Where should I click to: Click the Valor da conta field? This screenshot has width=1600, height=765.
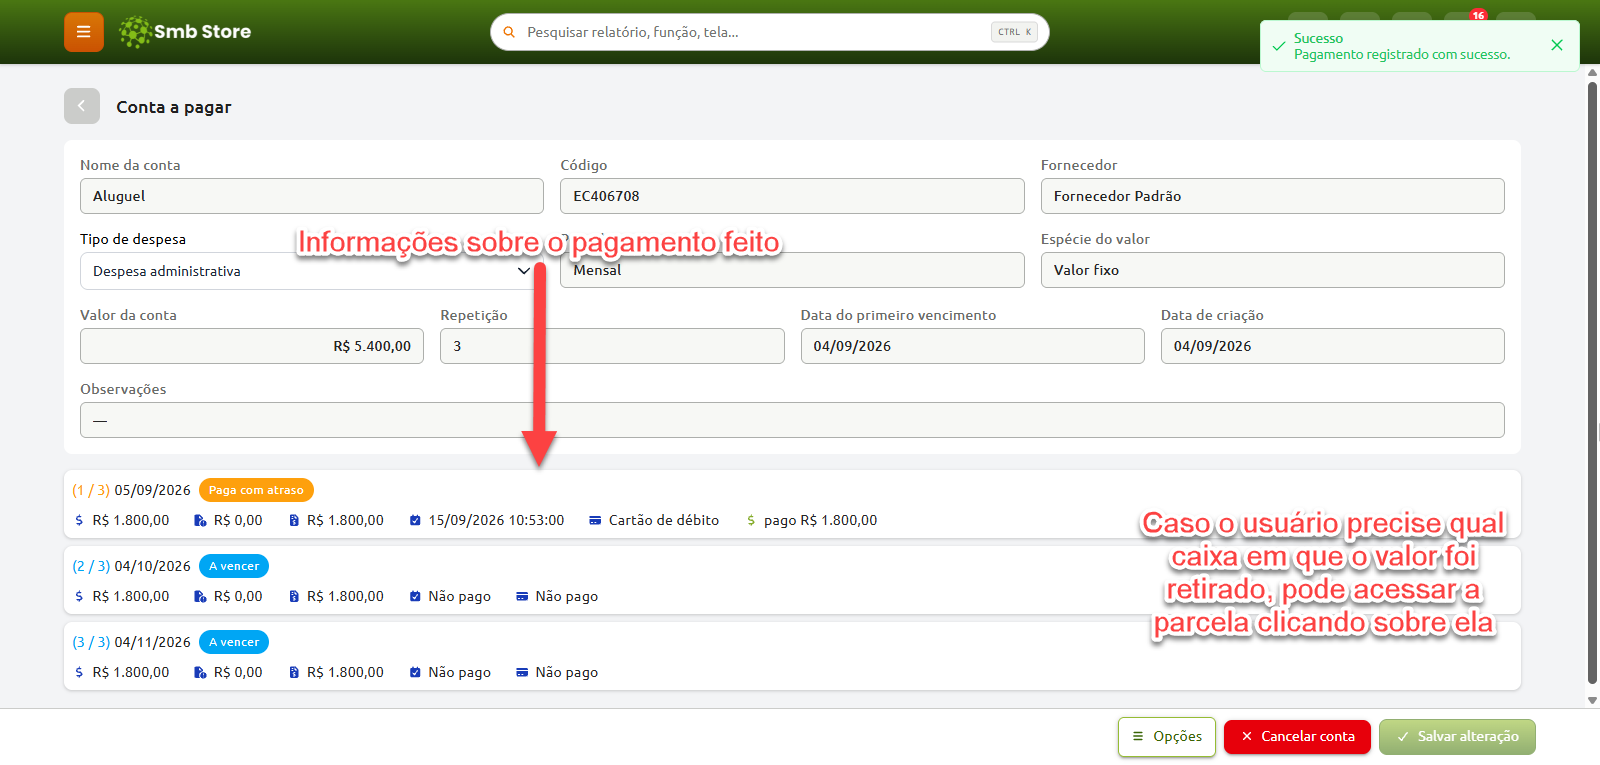tap(252, 346)
